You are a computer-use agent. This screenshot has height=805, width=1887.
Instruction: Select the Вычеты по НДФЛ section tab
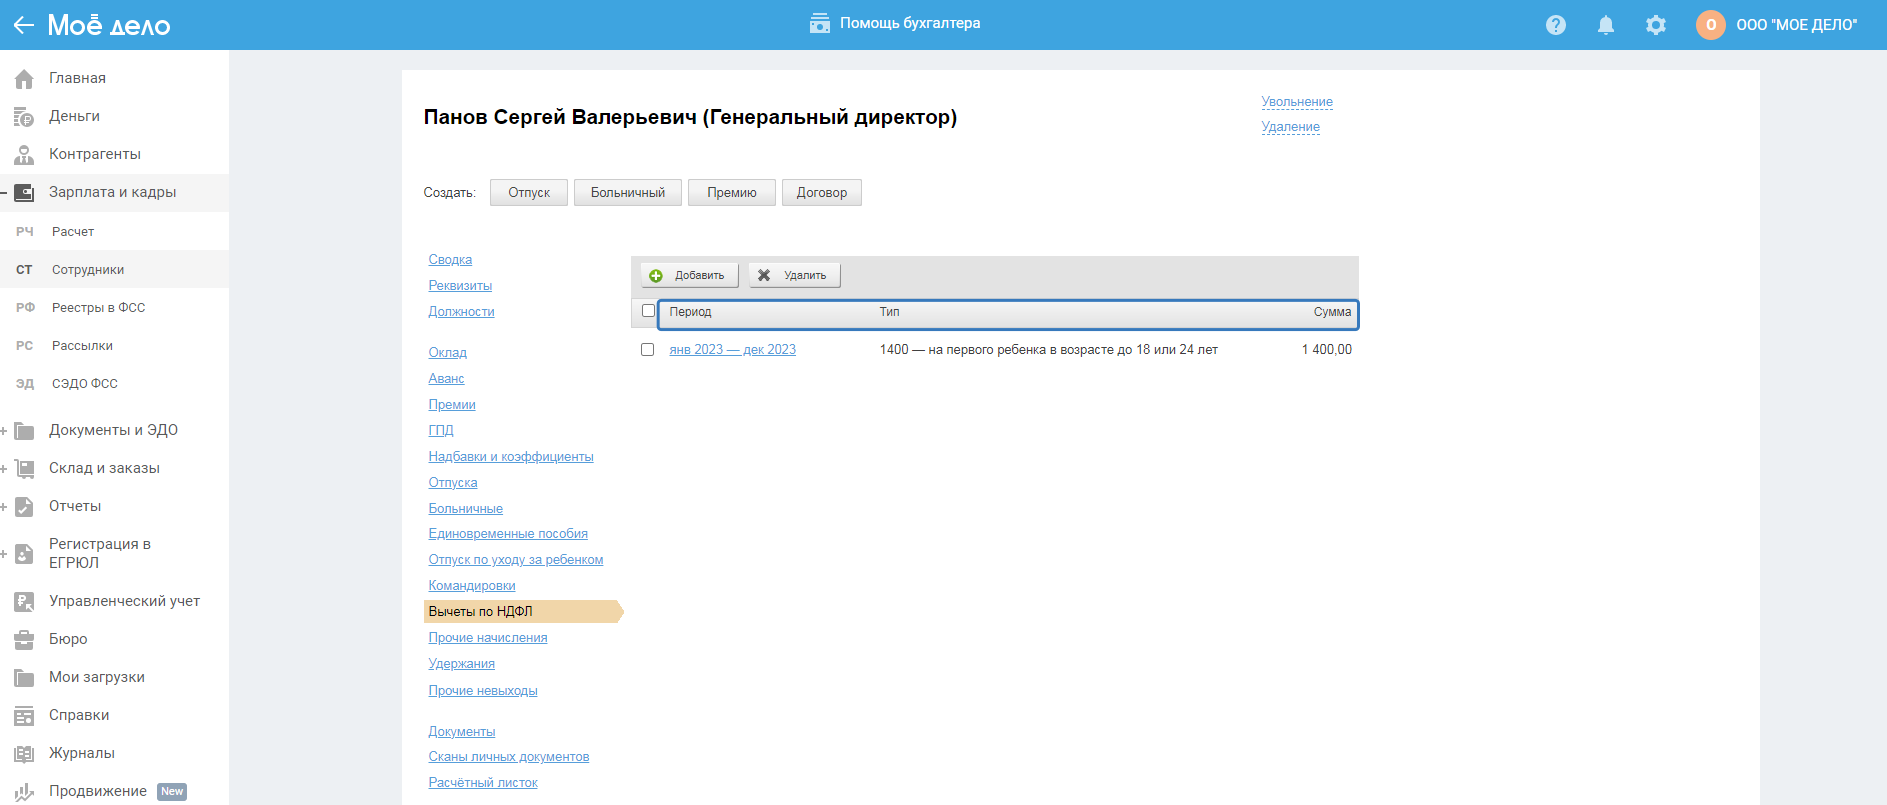pos(523,612)
